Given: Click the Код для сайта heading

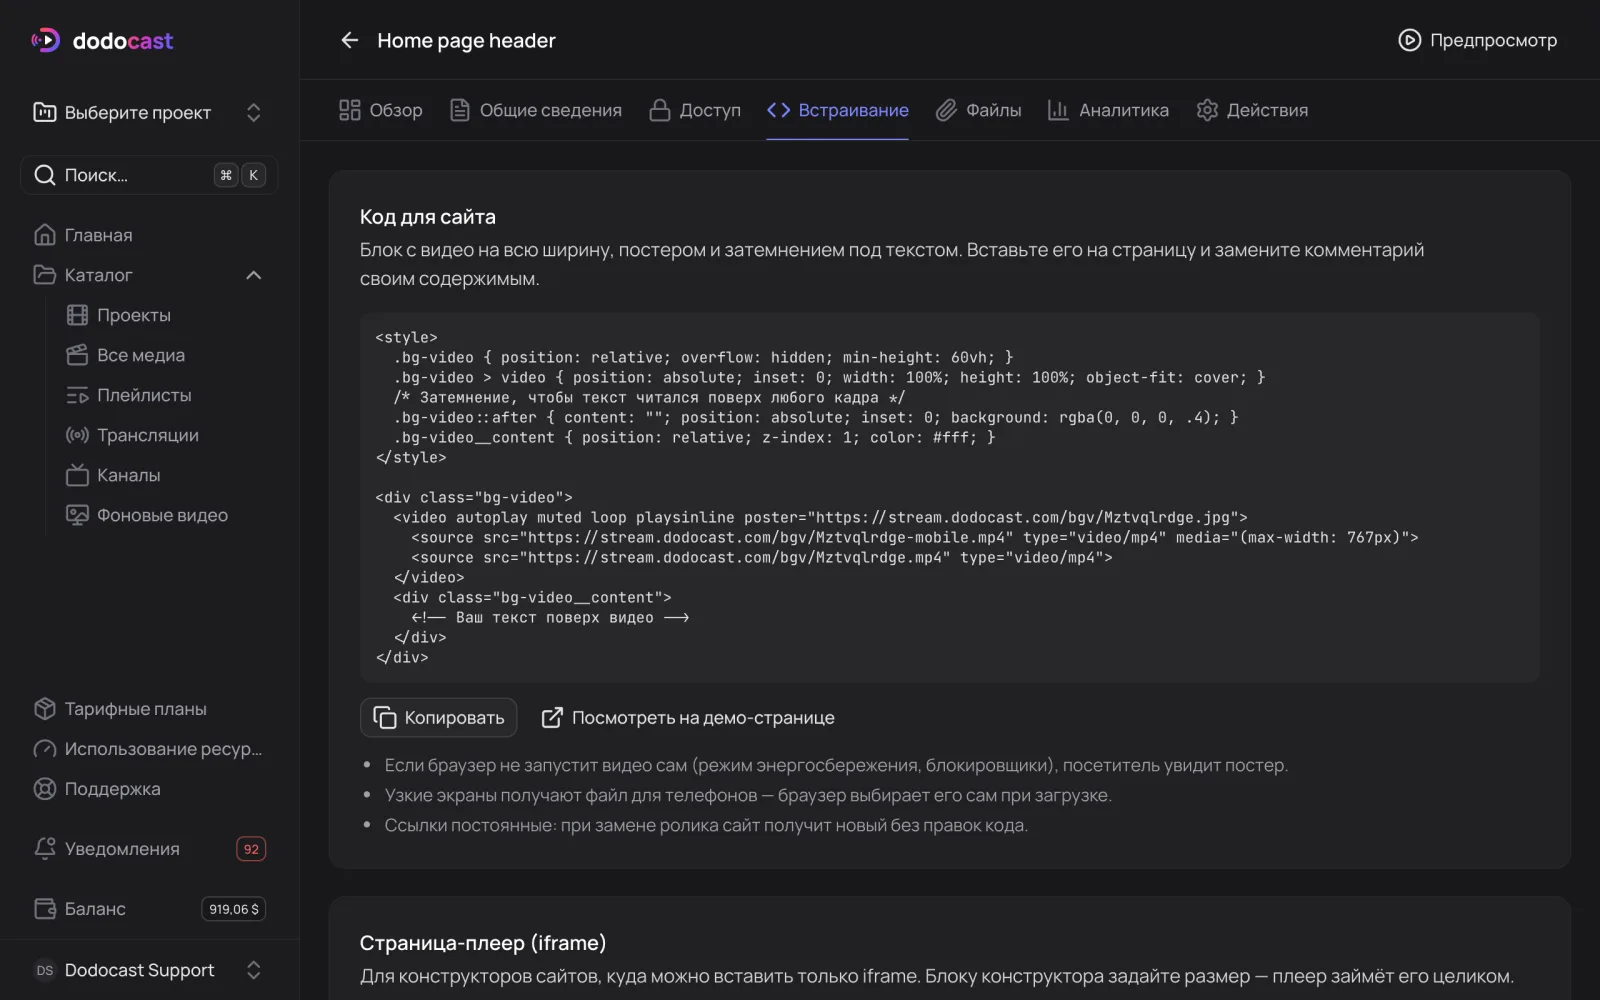Looking at the screenshot, I should click(428, 217).
